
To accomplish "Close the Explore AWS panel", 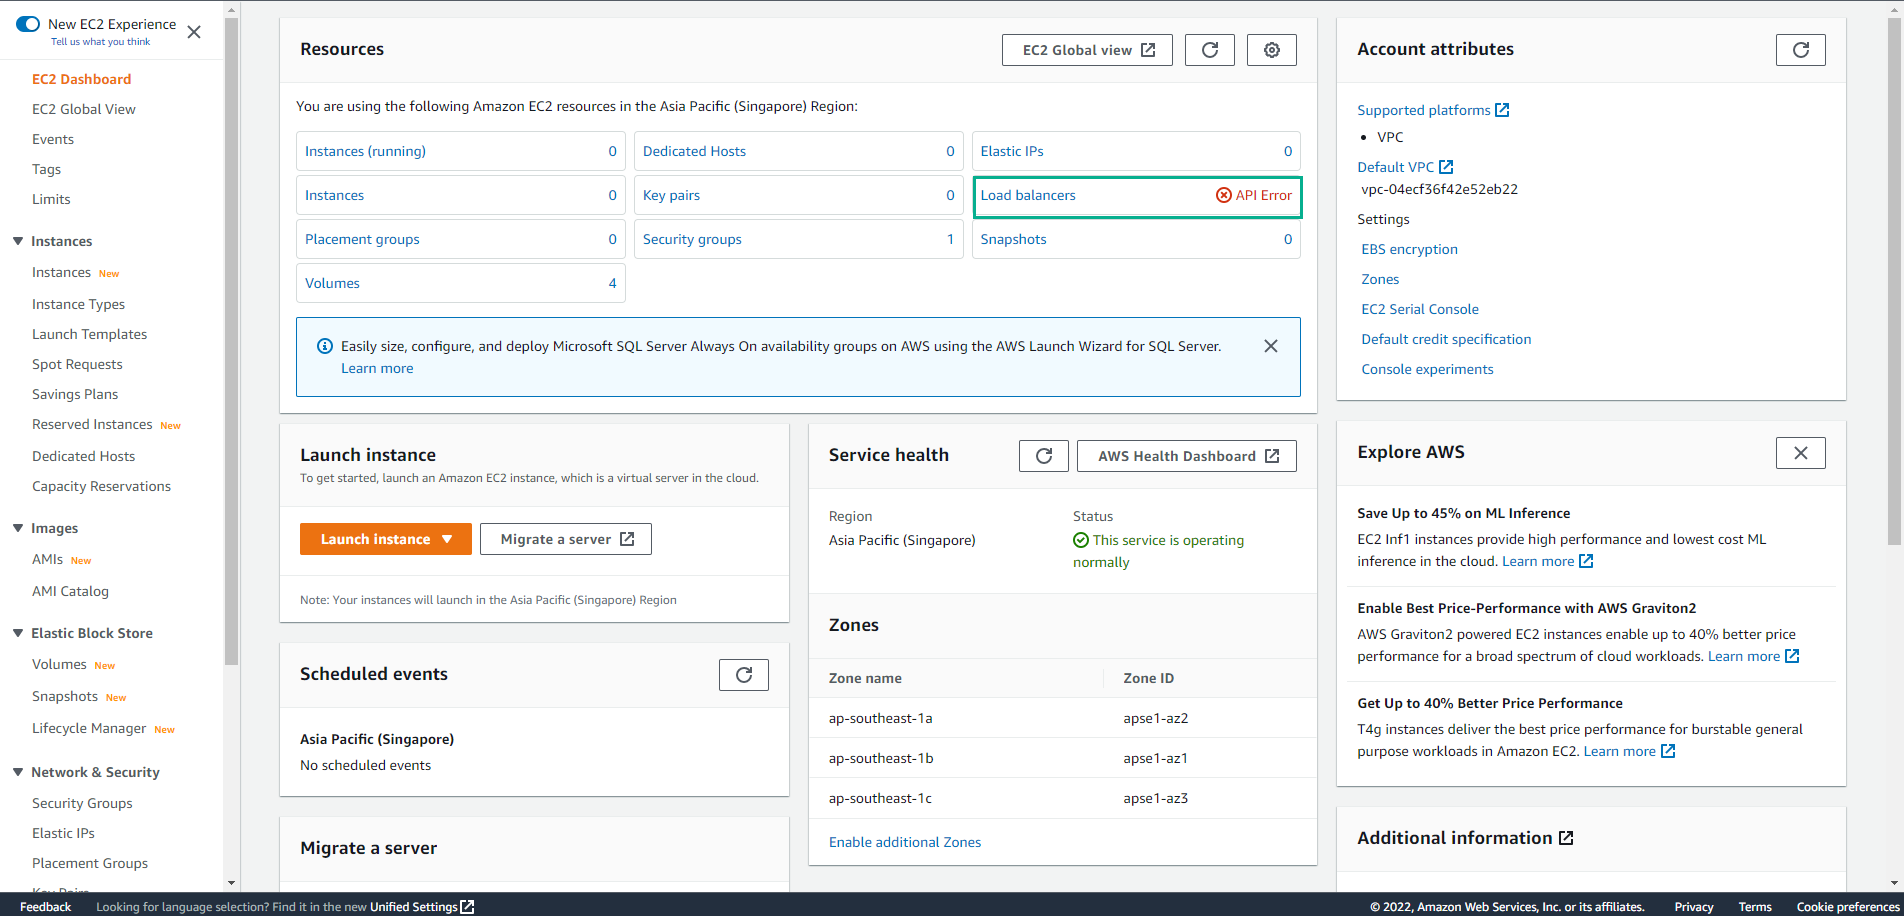I will coord(1801,453).
